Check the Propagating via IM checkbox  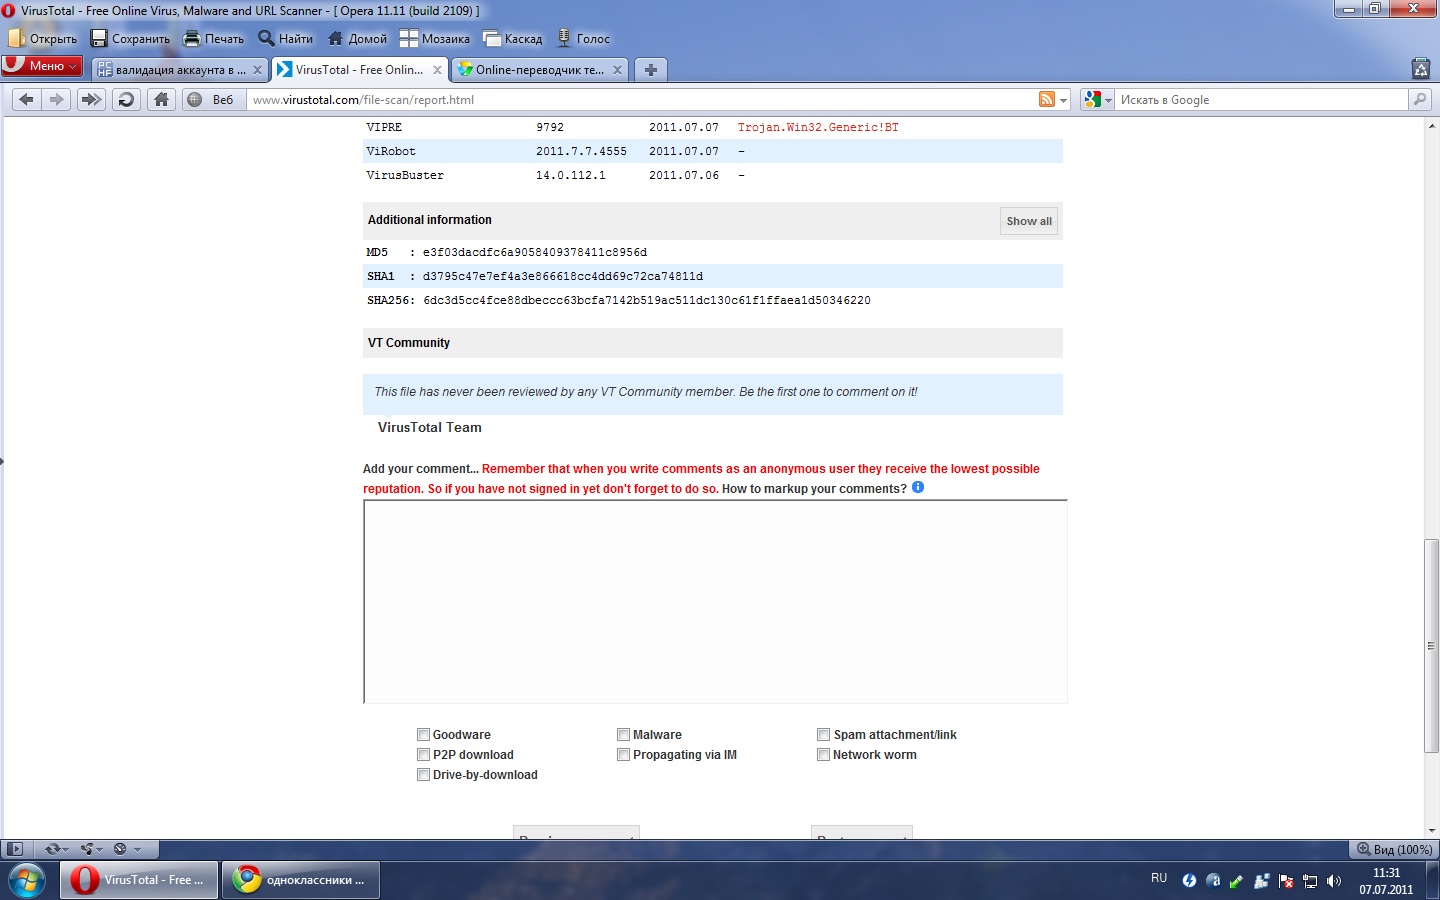click(x=623, y=755)
